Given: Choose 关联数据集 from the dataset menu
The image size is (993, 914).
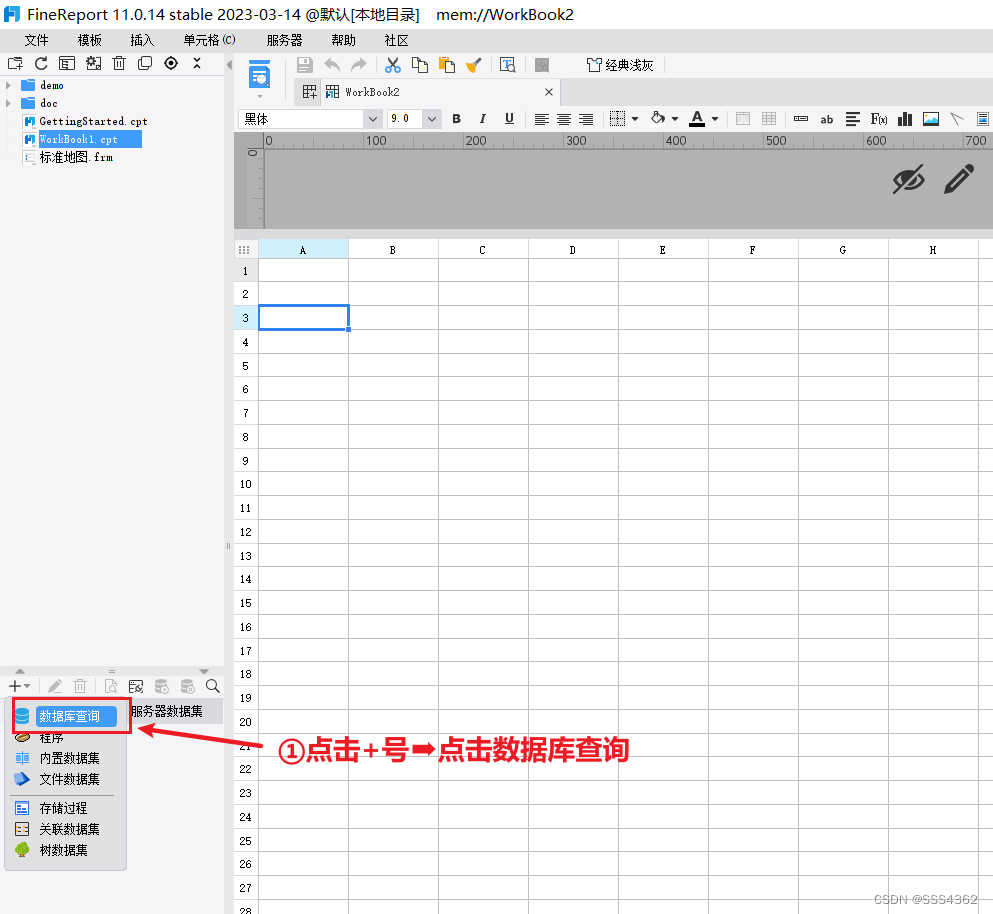Looking at the screenshot, I should (x=69, y=829).
